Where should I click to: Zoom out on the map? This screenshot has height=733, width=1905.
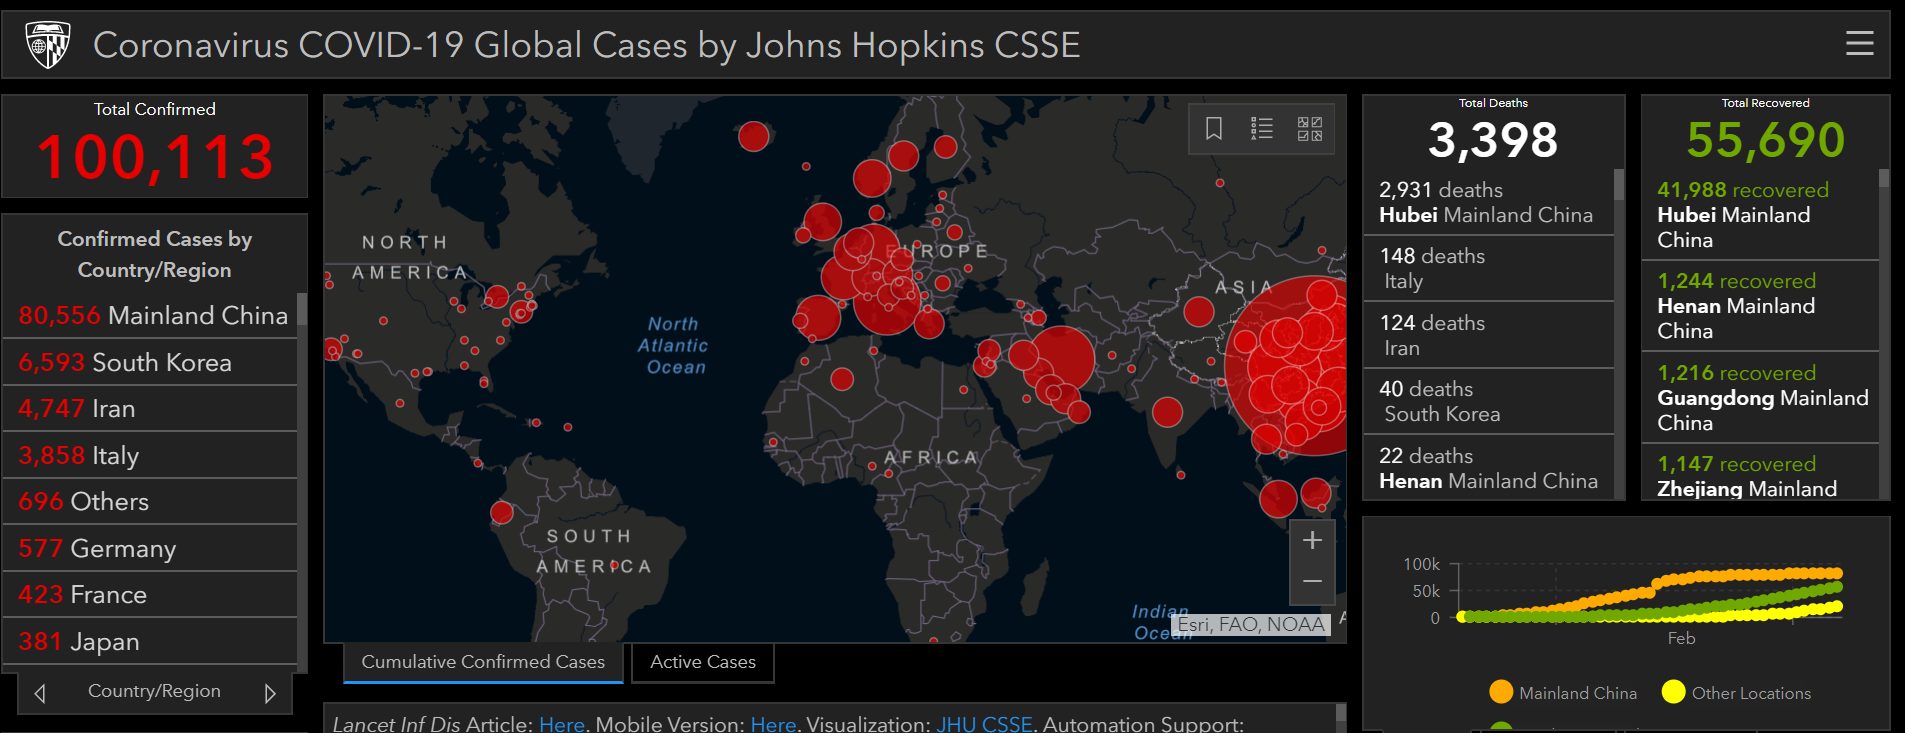[x=1312, y=582]
